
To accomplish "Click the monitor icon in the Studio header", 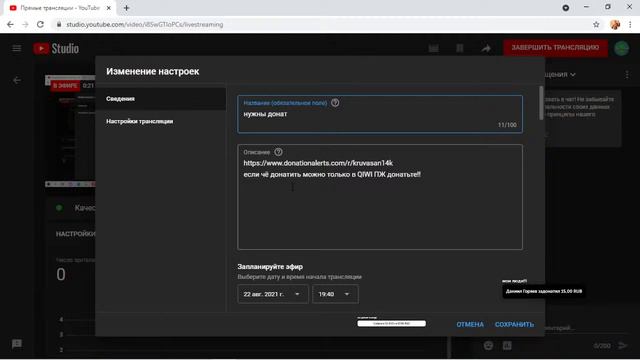I will 433,49.
